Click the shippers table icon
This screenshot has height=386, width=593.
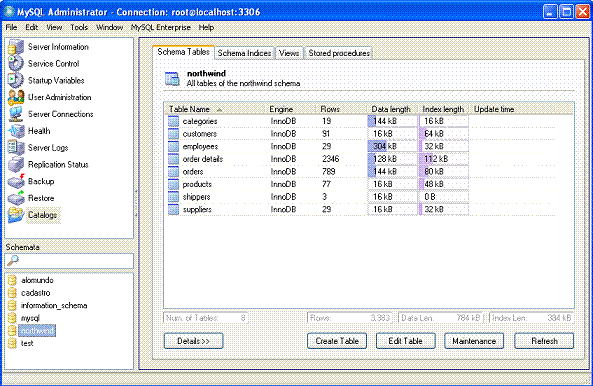(173, 197)
